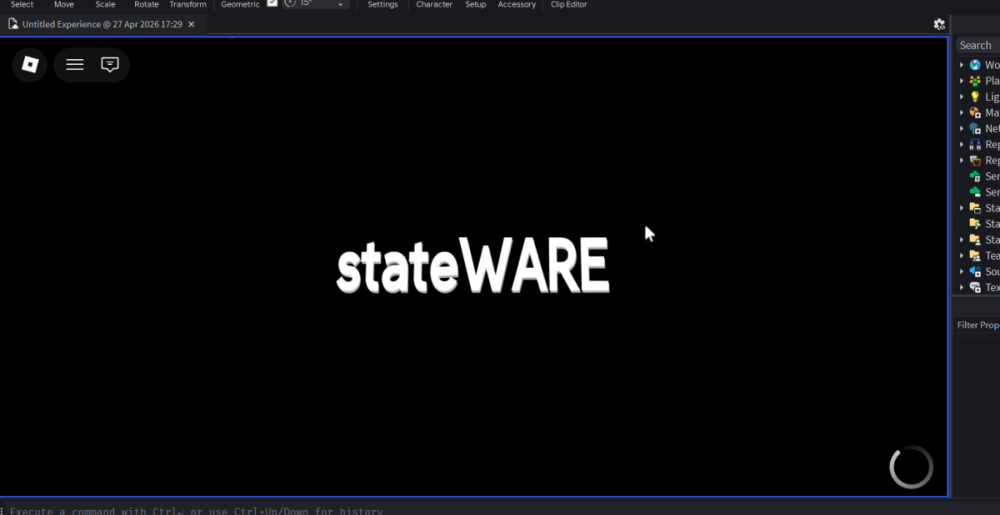
Task: Open the Accessory tool in toolbar
Action: tap(517, 4)
